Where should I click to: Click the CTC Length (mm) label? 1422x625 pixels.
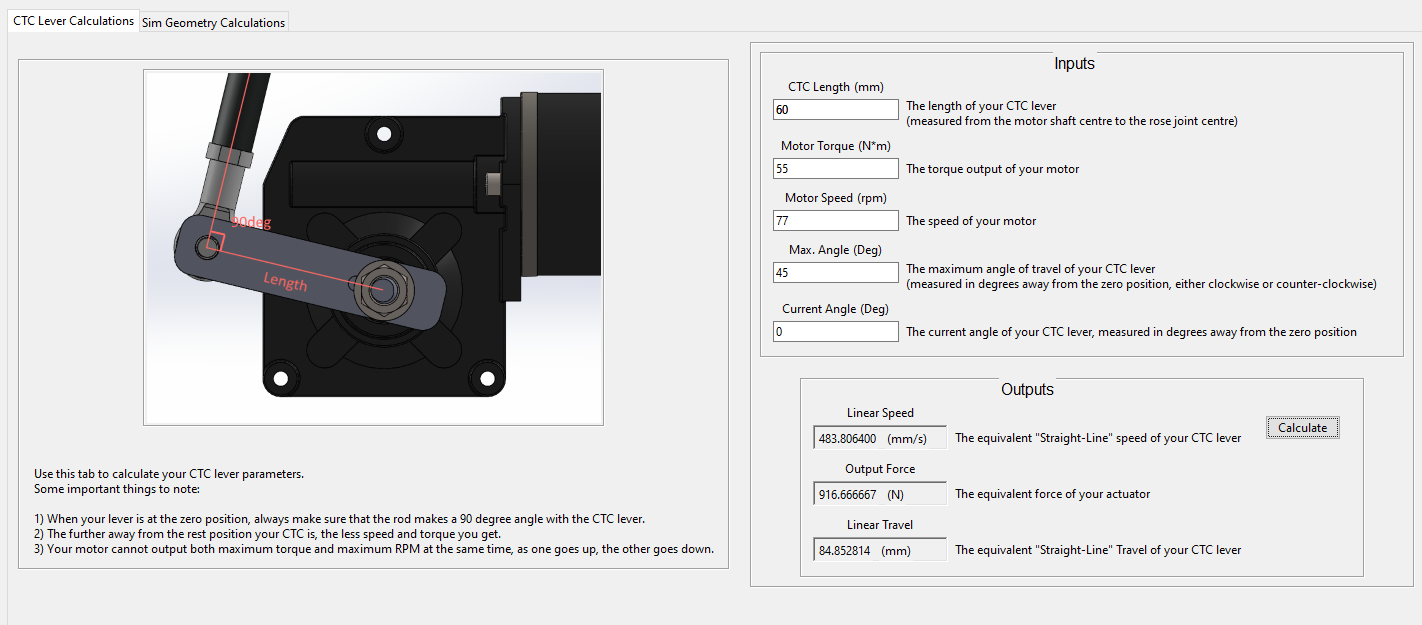point(836,87)
